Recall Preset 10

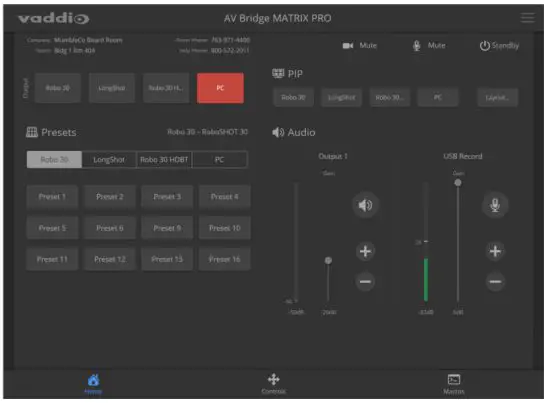(224, 228)
